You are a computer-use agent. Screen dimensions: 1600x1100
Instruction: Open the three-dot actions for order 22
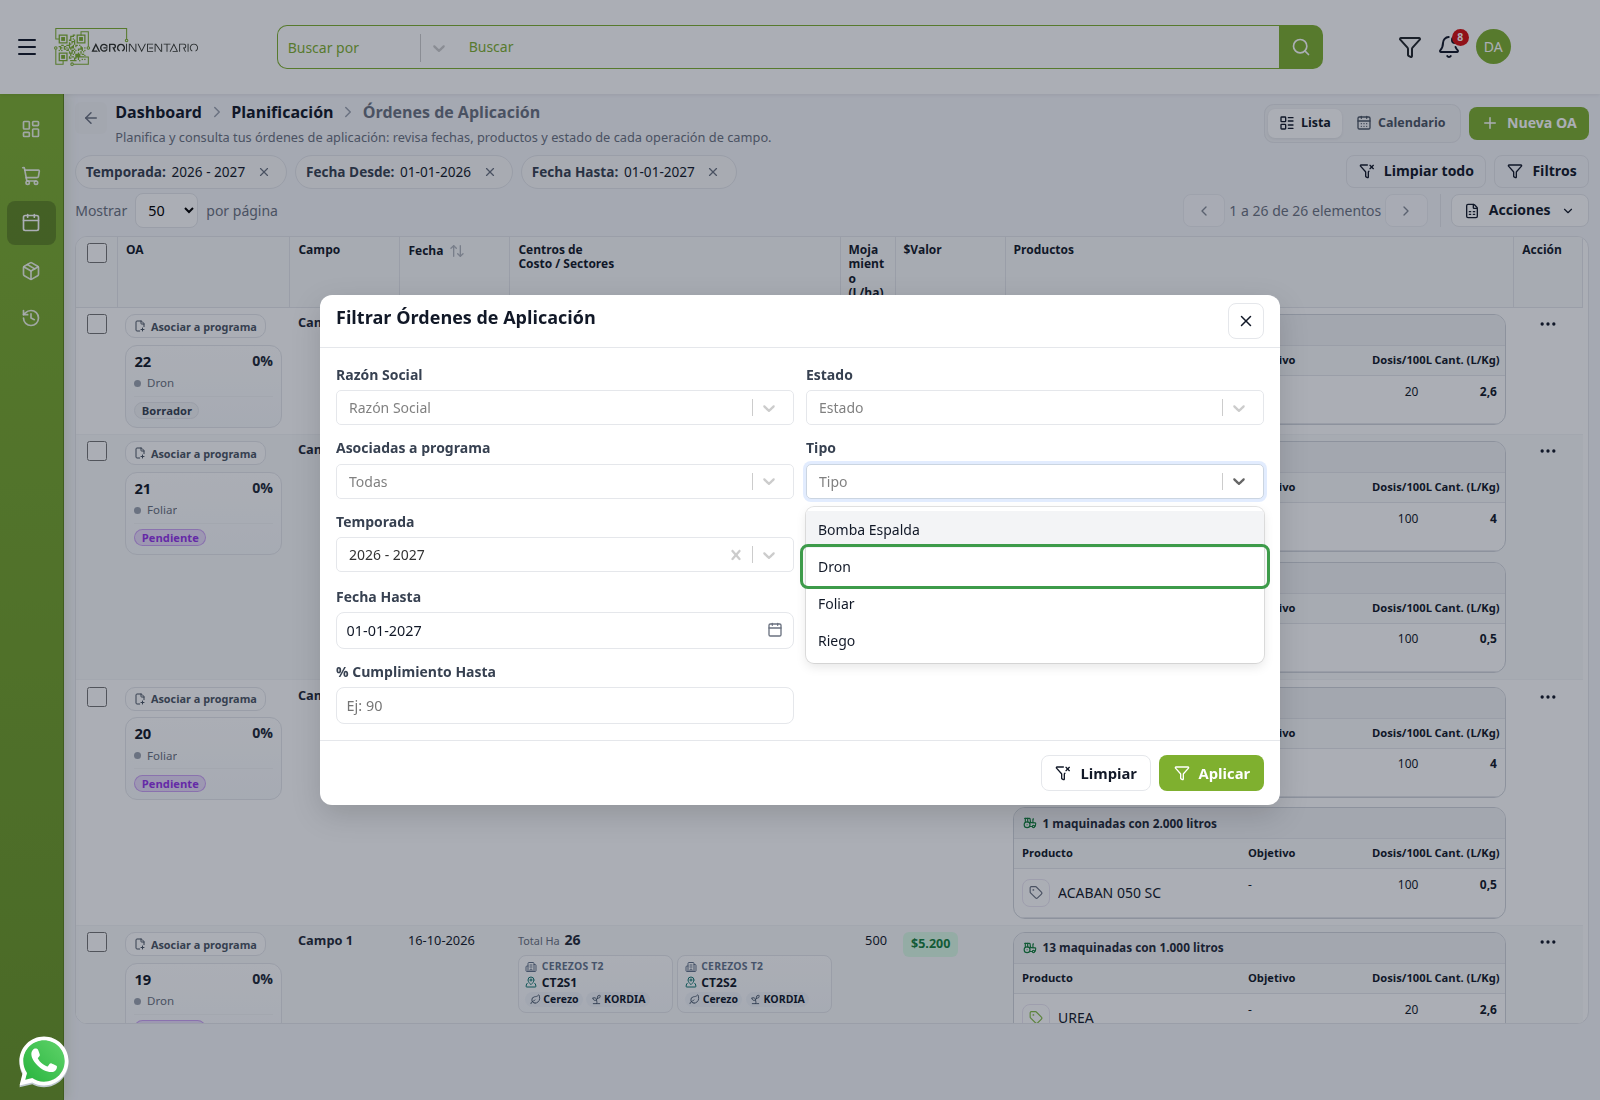(x=1548, y=324)
